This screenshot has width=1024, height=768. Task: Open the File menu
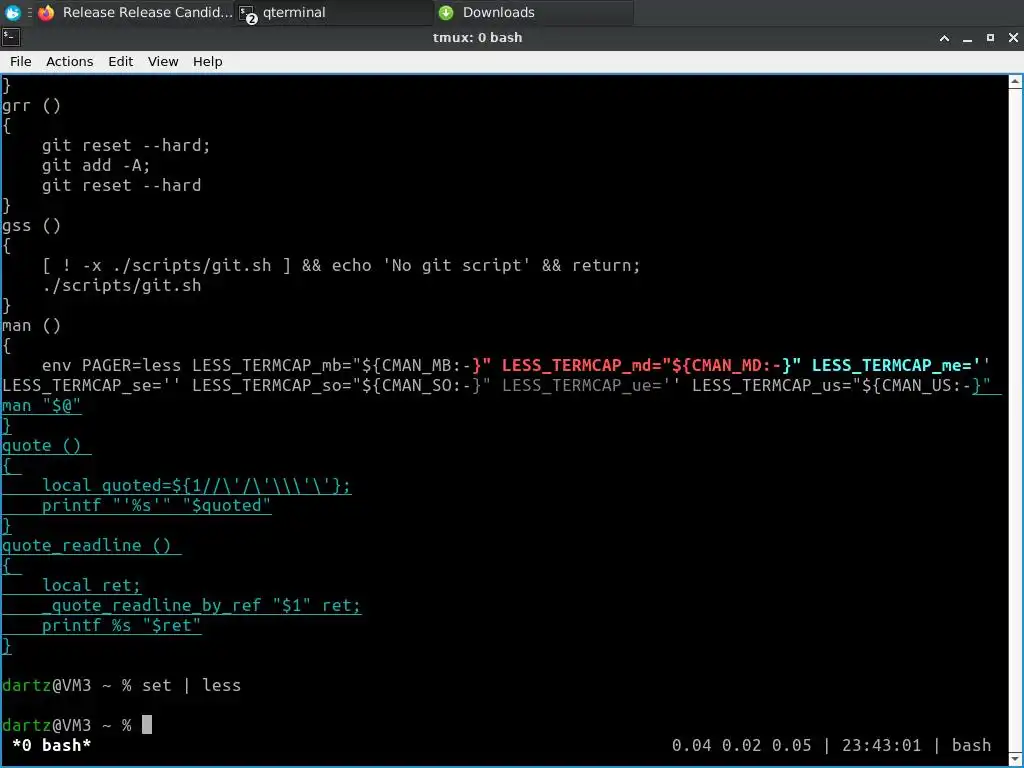pos(20,61)
